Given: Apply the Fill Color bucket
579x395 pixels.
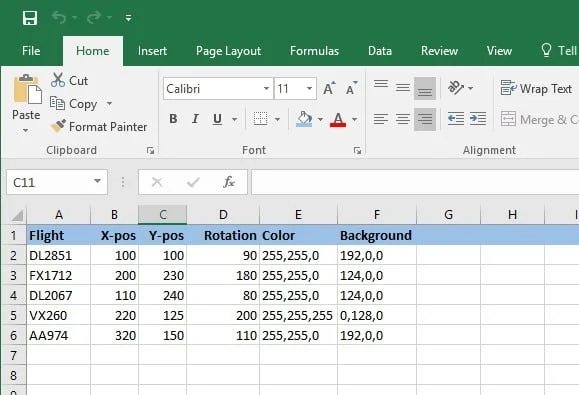Looking at the screenshot, I should click(x=305, y=119).
